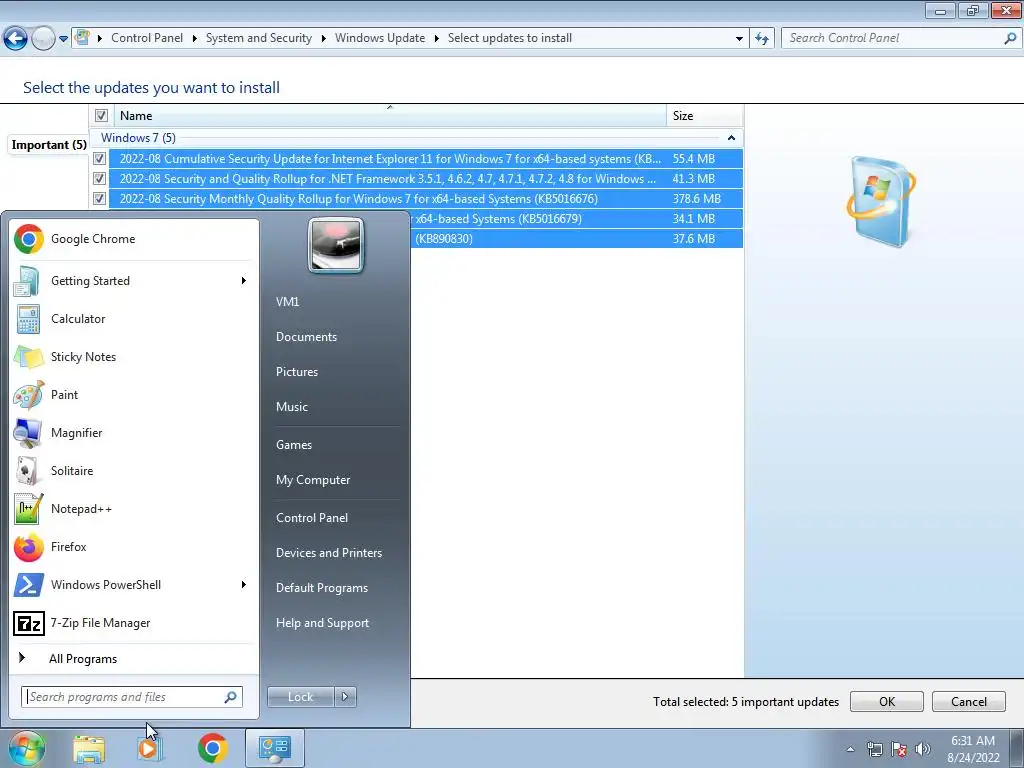Click the magnifier icon in the Start search box

(x=231, y=697)
